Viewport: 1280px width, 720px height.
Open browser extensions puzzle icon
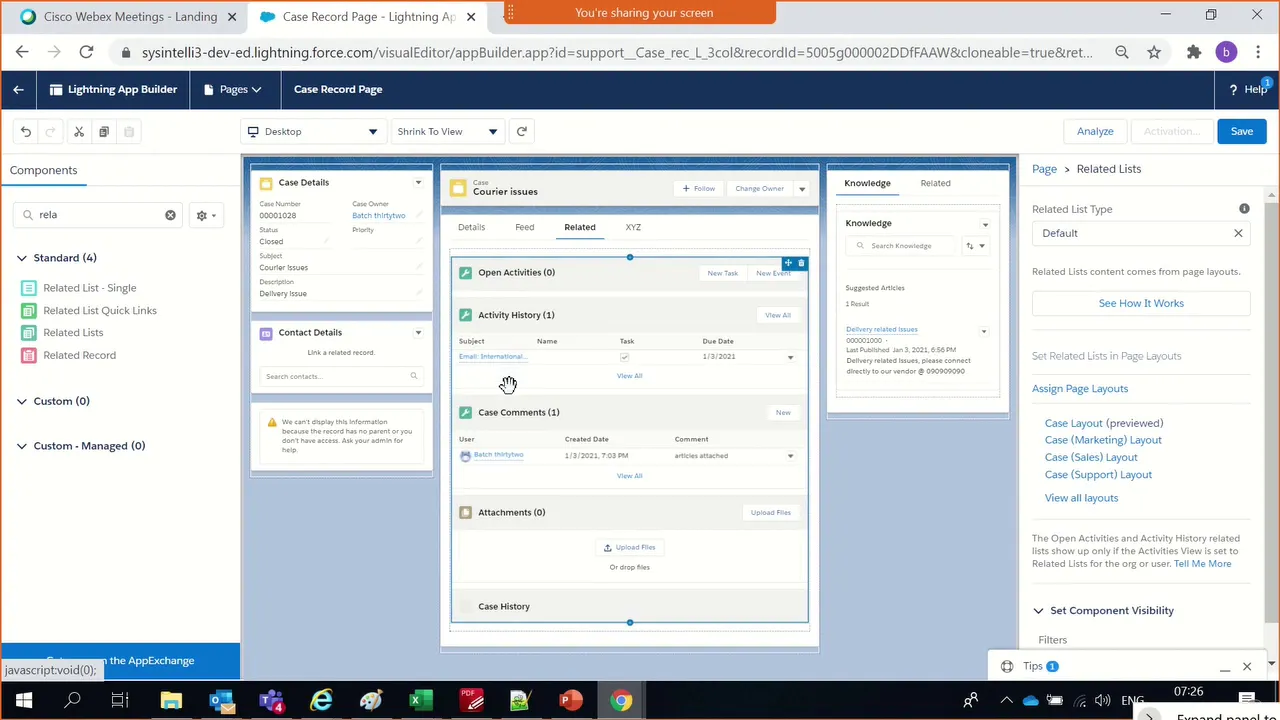pos(1193,52)
